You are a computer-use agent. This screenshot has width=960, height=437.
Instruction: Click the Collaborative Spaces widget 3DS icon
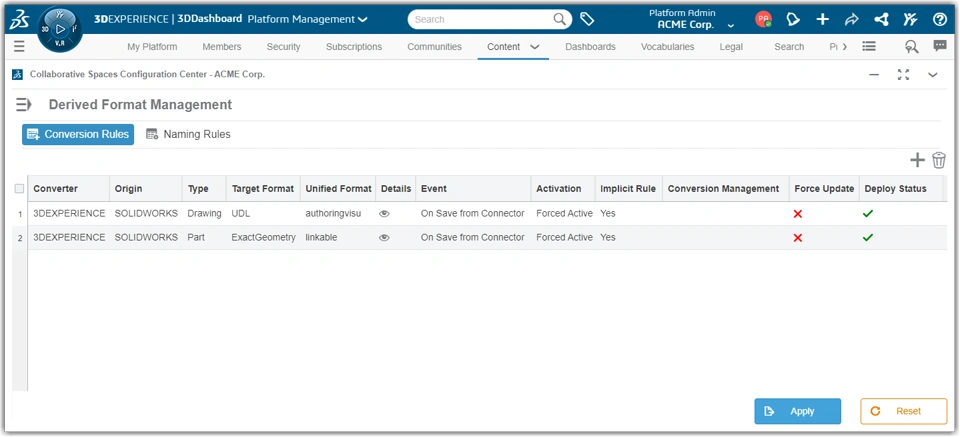(x=17, y=75)
